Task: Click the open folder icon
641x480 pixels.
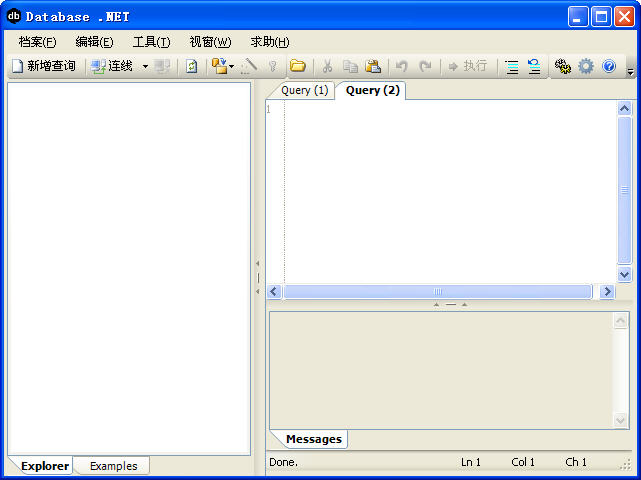Action: pyautogui.click(x=298, y=66)
